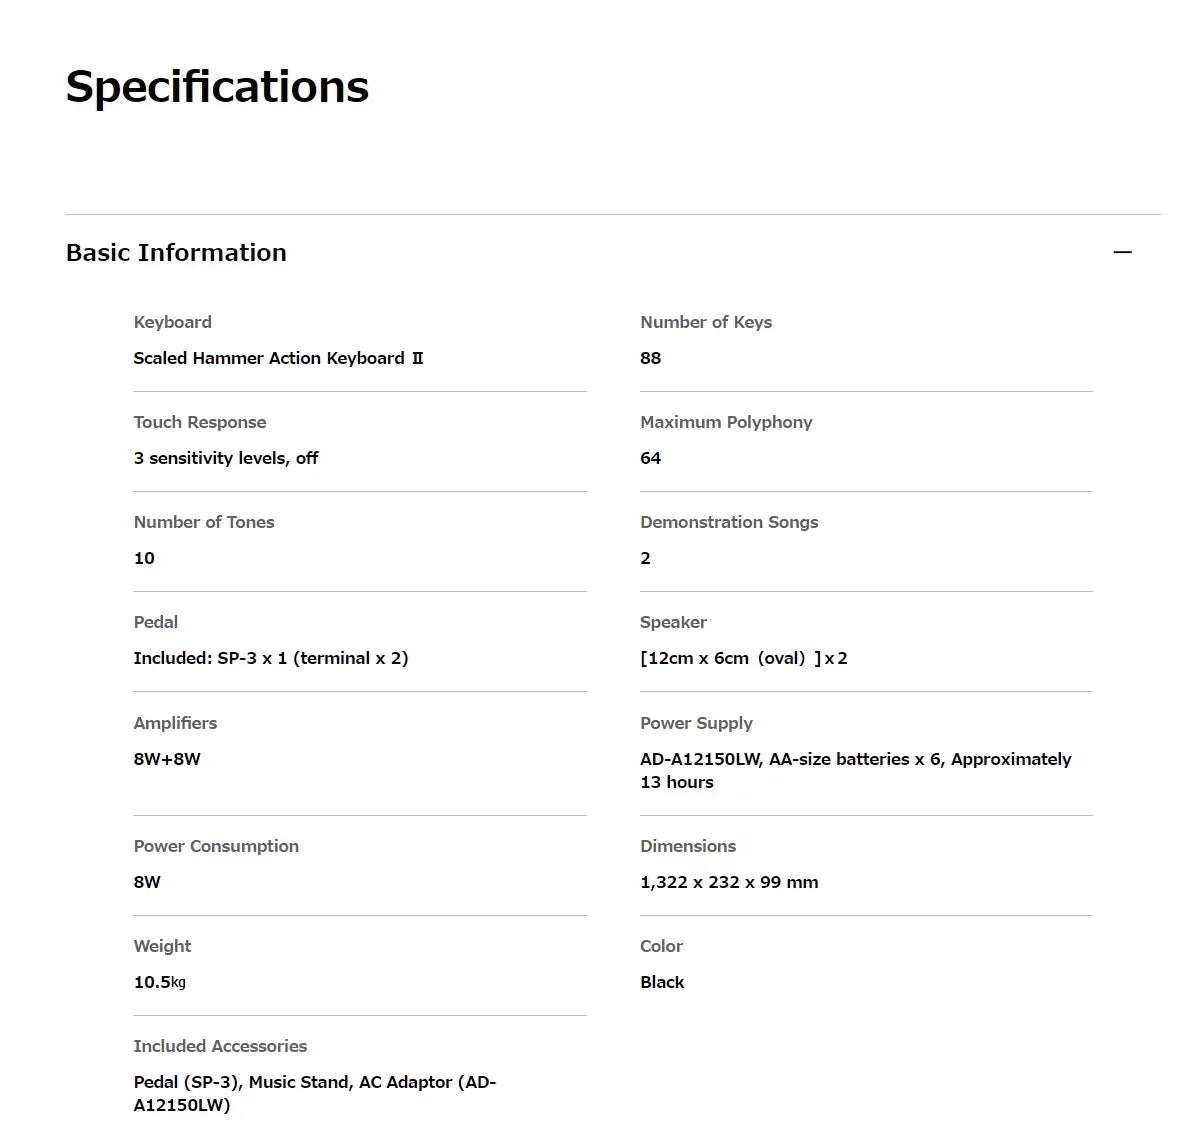Click the 8W+8W amplifiers value

167,759
